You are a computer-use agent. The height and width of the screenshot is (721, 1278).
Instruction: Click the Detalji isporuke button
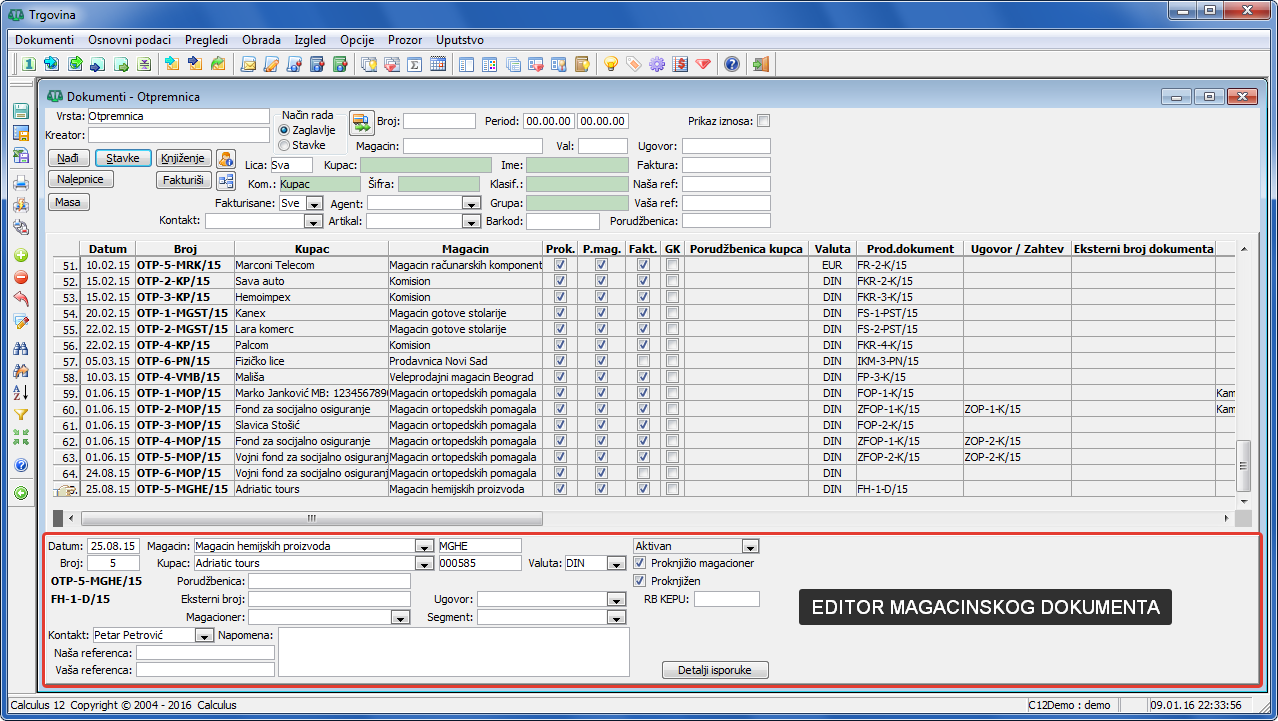click(x=715, y=670)
